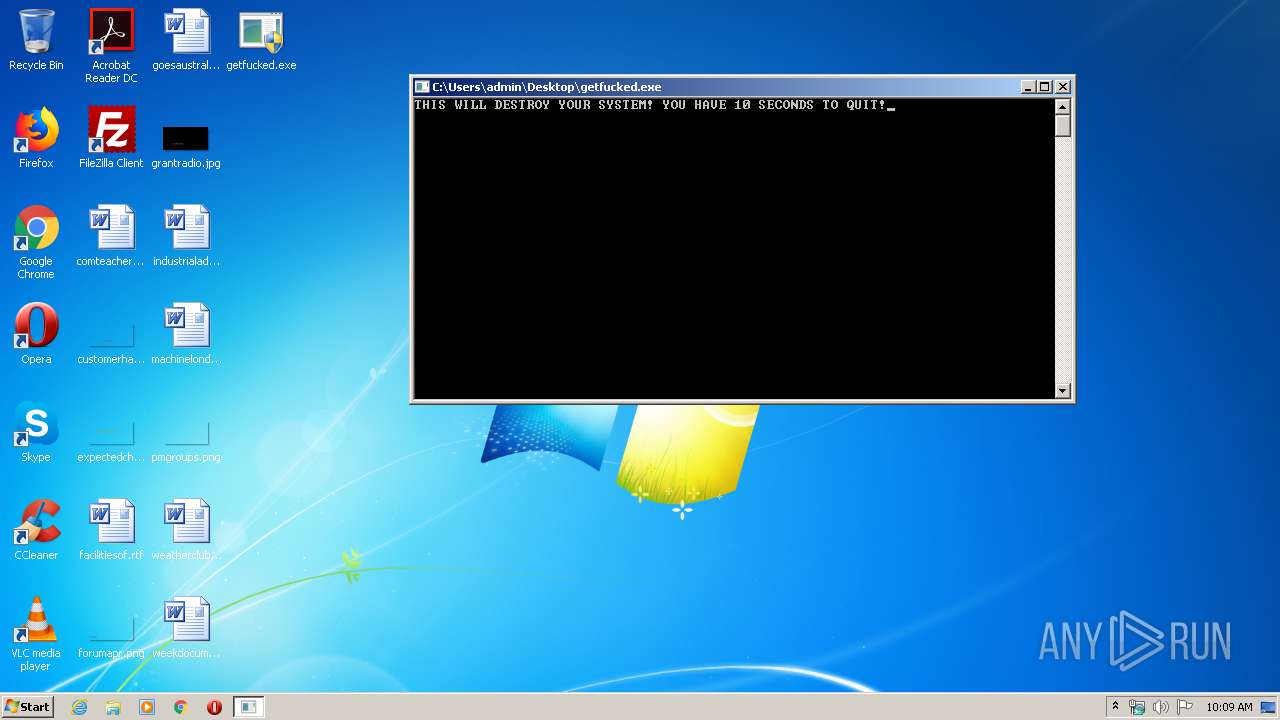The height and width of the screenshot is (720, 1280).
Task: Select the industrialad Word document
Action: [x=186, y=236]
